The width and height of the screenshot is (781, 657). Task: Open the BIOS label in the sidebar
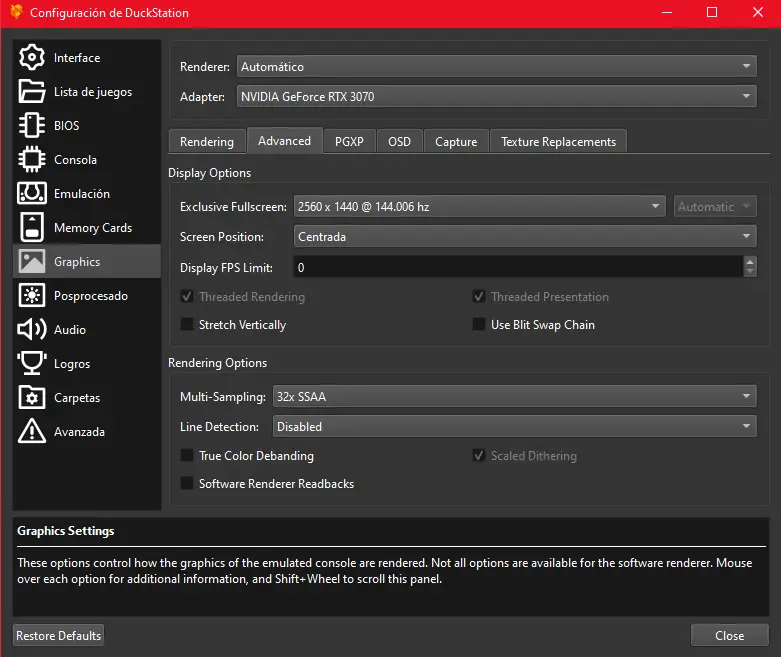[x=66, y=126]
